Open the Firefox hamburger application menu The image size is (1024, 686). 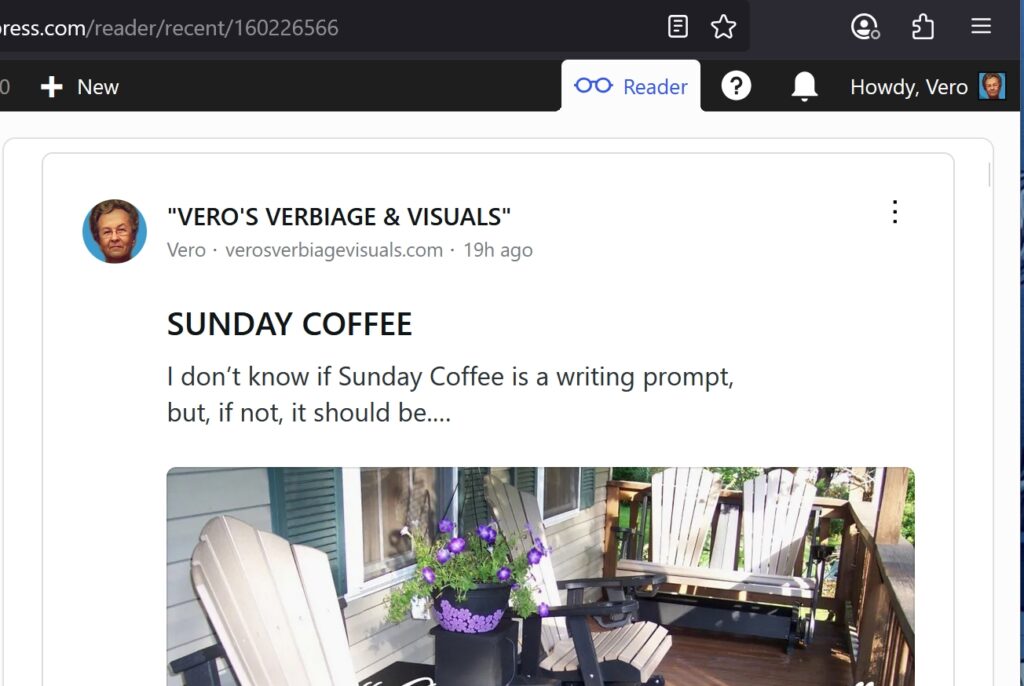pos(981,26)
